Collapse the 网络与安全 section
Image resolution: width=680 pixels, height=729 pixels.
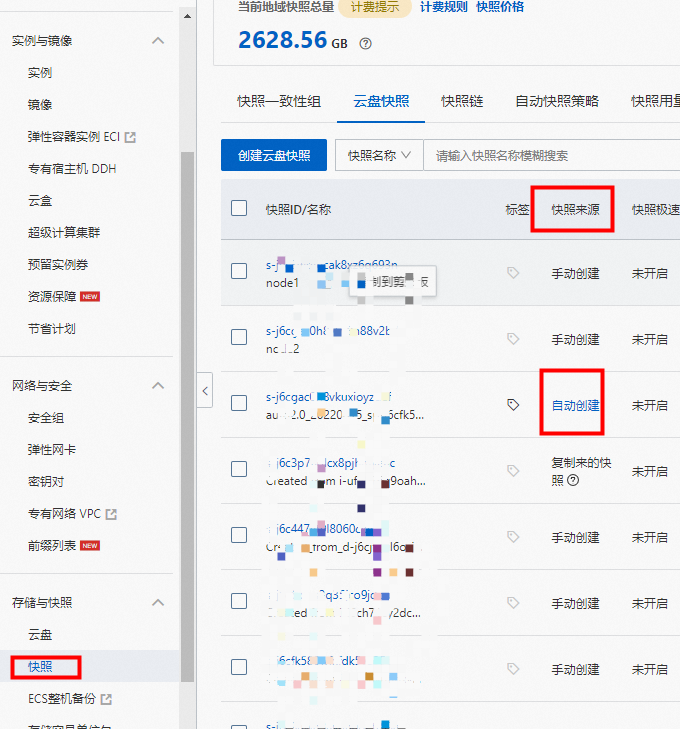point(158,385)
